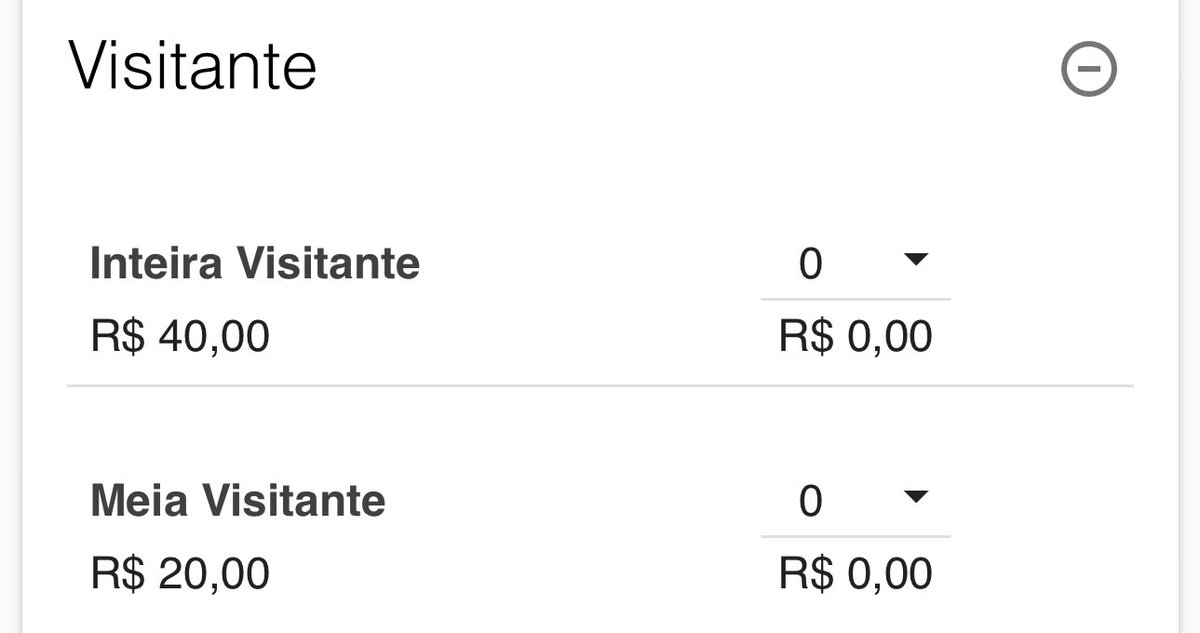Open the Meia Visitante quantity dropdown arrow
This screenshot has height=633, width=1200.
[x=915, y=497]
